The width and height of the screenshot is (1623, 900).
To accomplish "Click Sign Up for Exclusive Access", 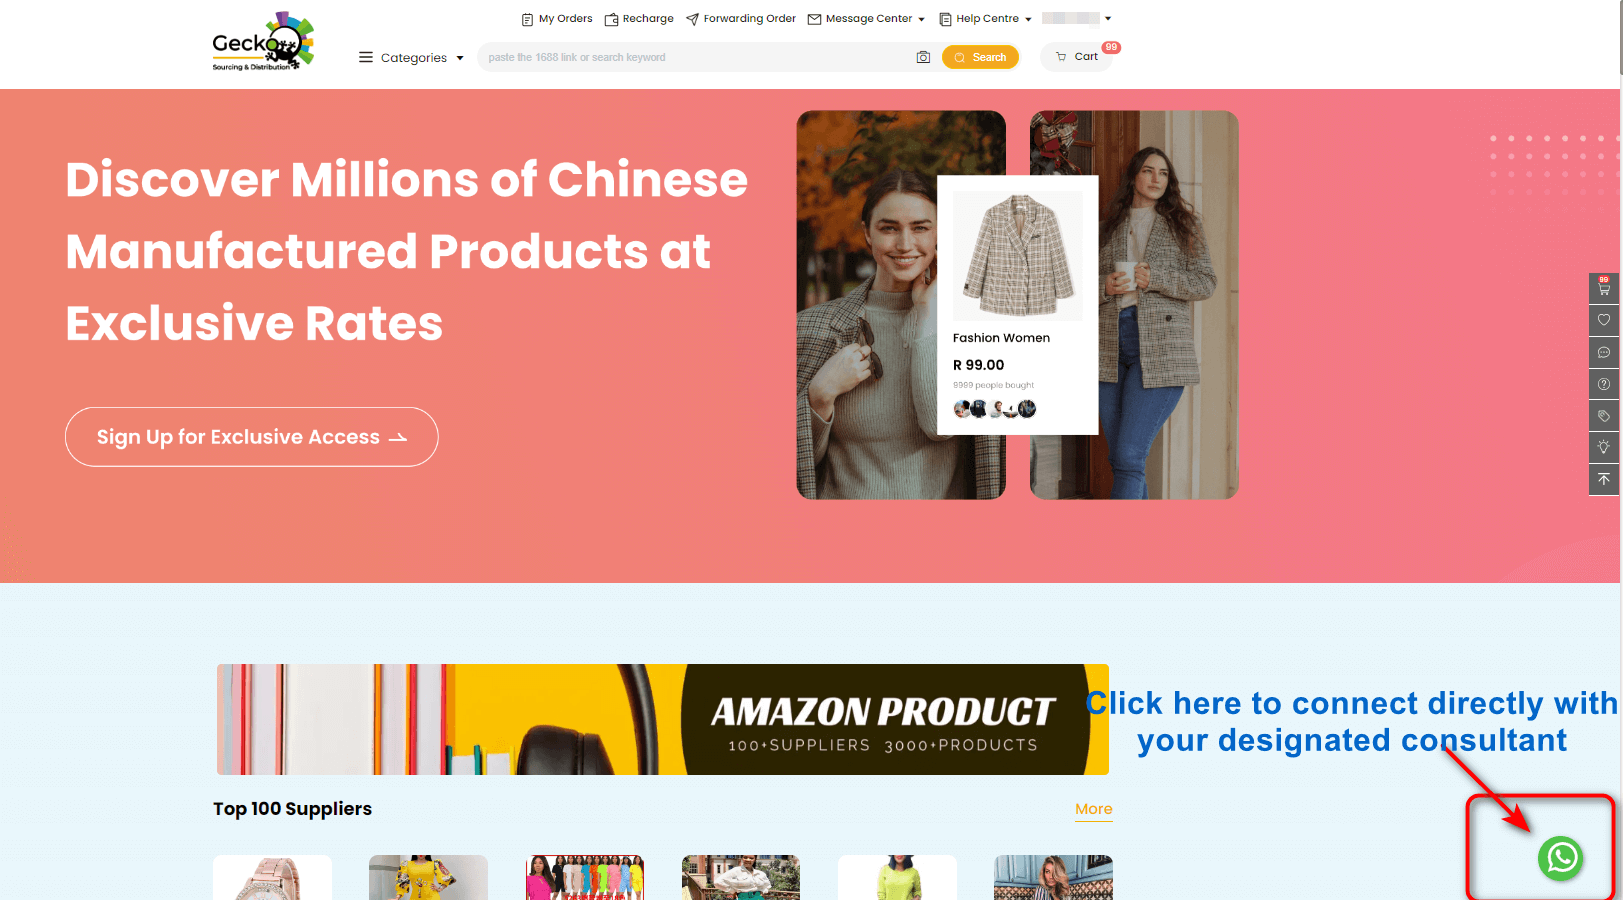I will pyautogui.click(x=252, y=437).
